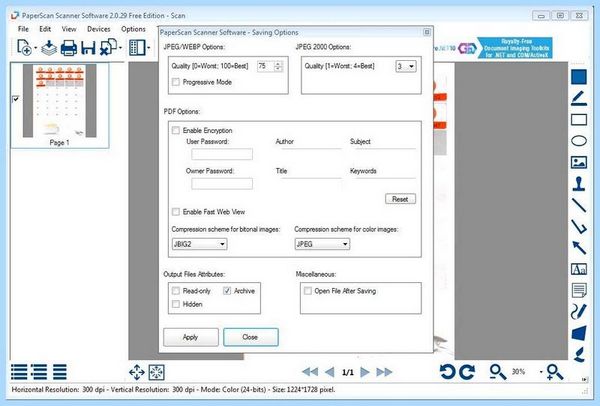The height and width of the screenshot is (406, 600).
Task: Click the zoom in magnifier
Action: click(x=555, y=372)
